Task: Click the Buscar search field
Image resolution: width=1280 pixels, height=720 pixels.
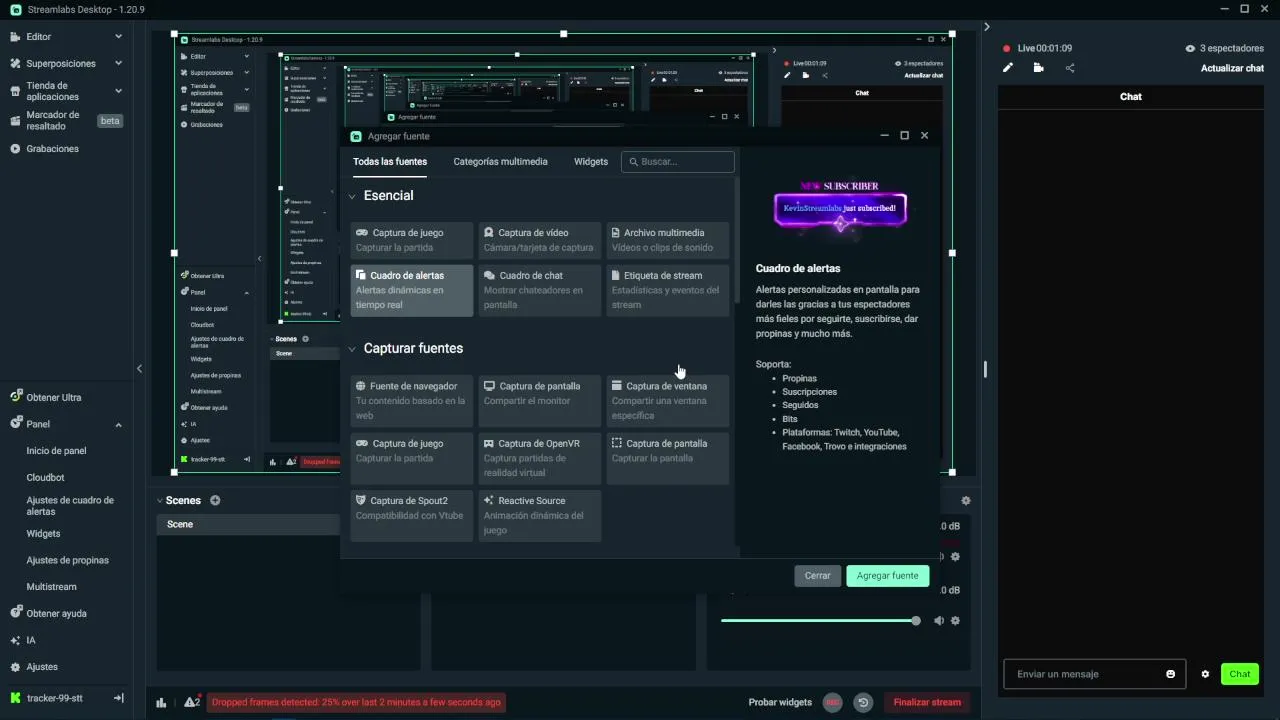Action: (678, 162)
